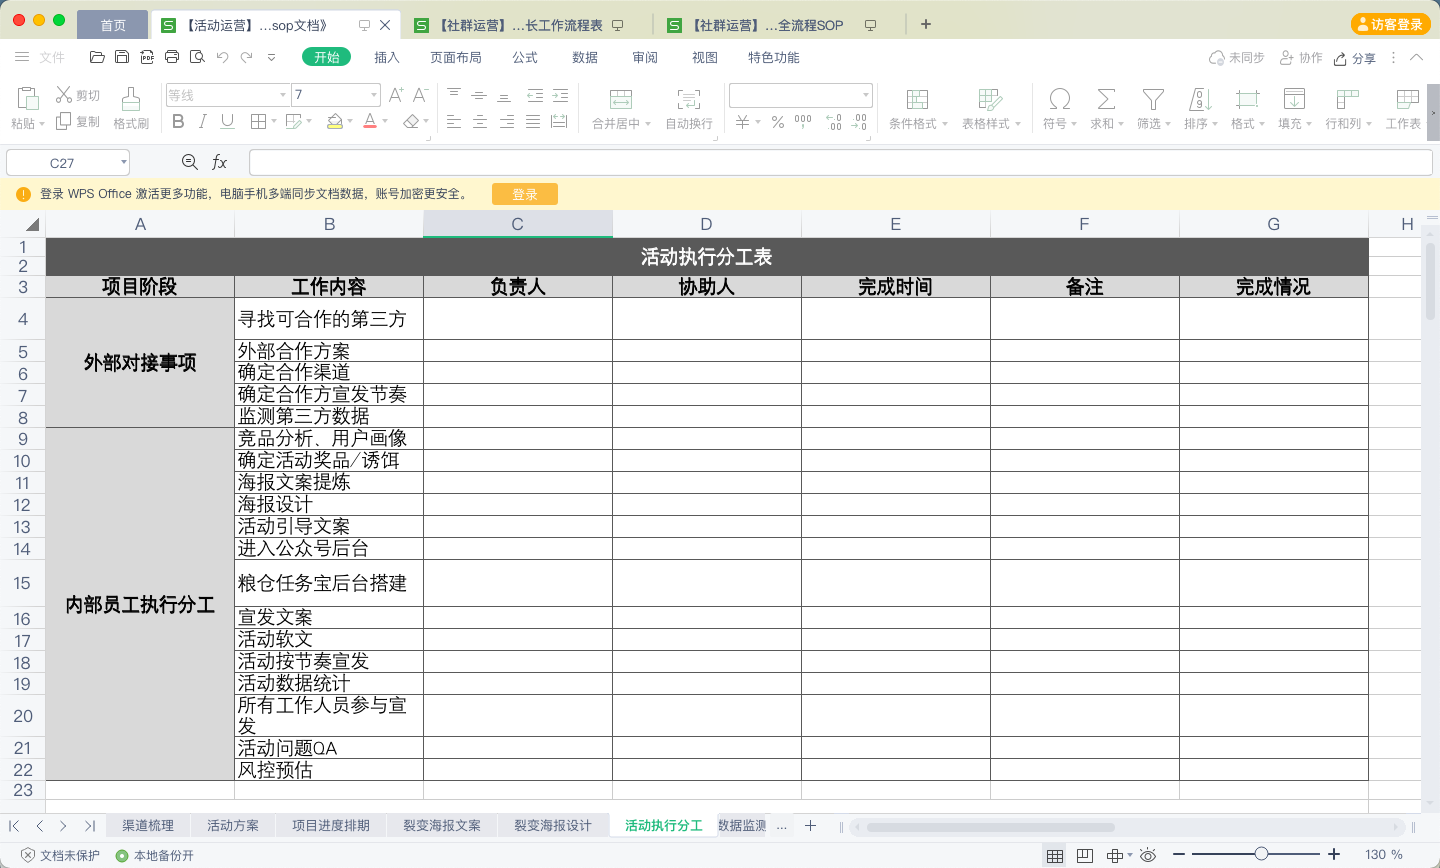The image size is (1440, 868).
Task: Open the Name Box dropdown arrow
Action: pyautogui.click(x=124, y=162)
